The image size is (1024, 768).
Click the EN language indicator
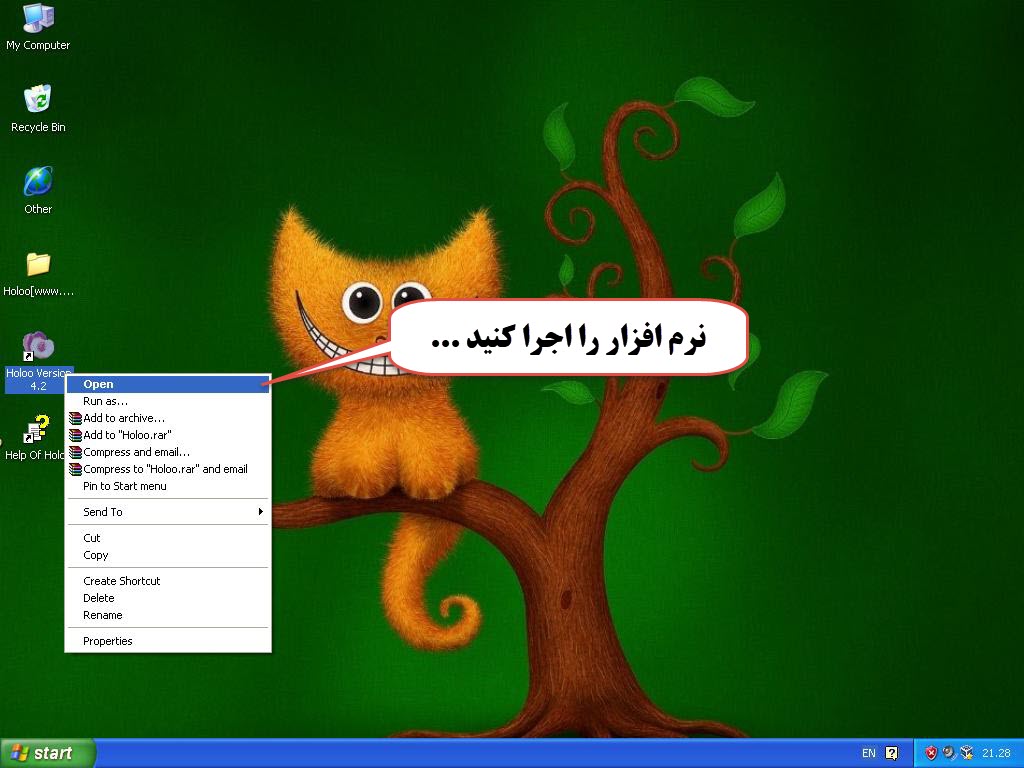coord(868,753)
